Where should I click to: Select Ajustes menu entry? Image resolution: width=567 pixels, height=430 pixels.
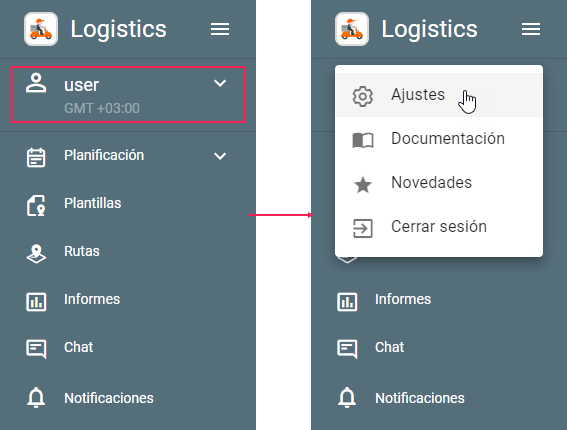(439, 95)
